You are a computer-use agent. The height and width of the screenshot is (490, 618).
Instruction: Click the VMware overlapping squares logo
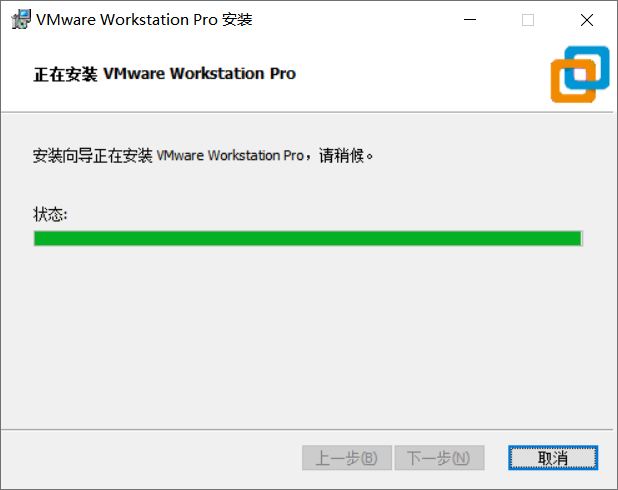coord(580,74)
